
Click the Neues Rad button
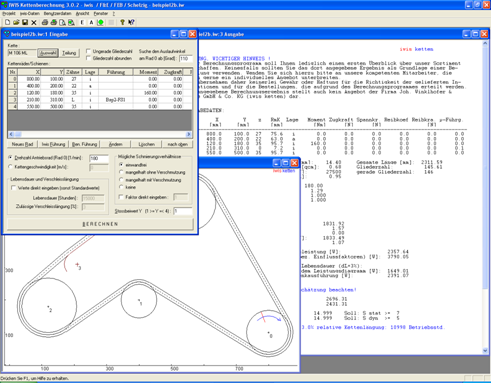(22, 144)
